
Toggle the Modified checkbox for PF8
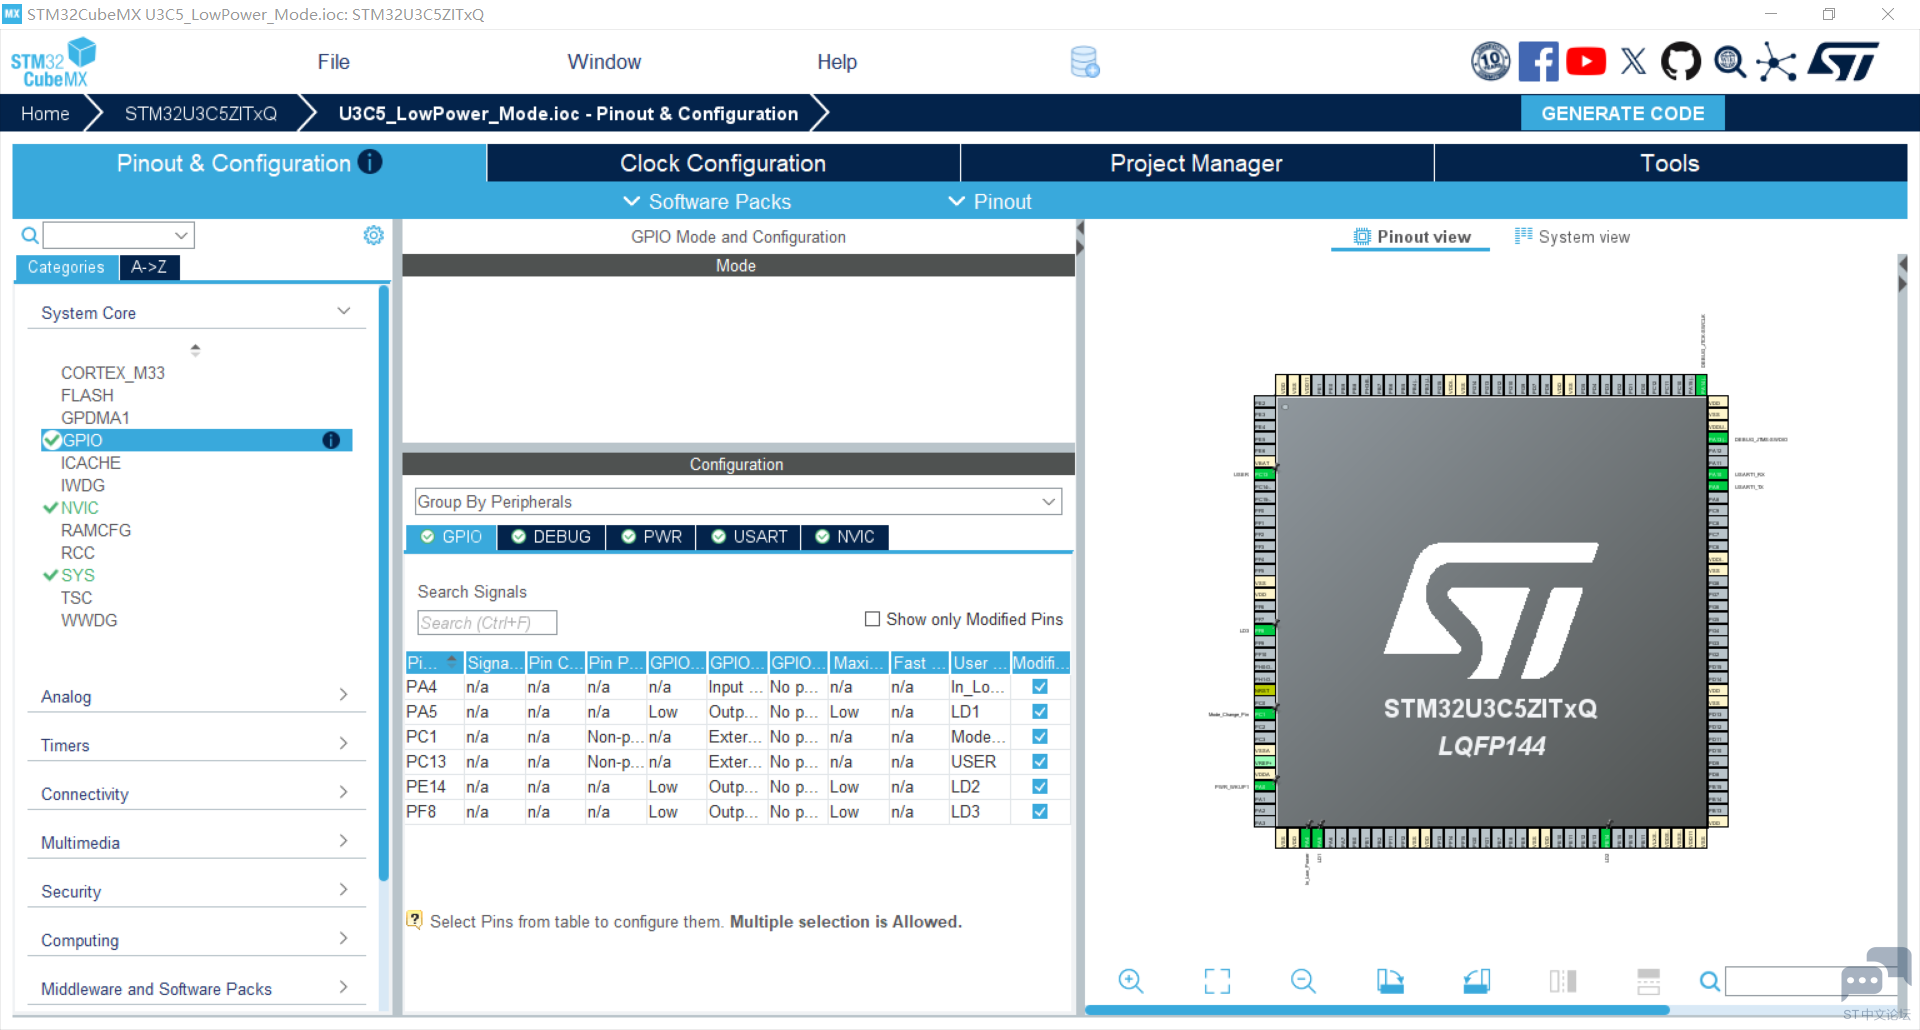coord(1040,812)
